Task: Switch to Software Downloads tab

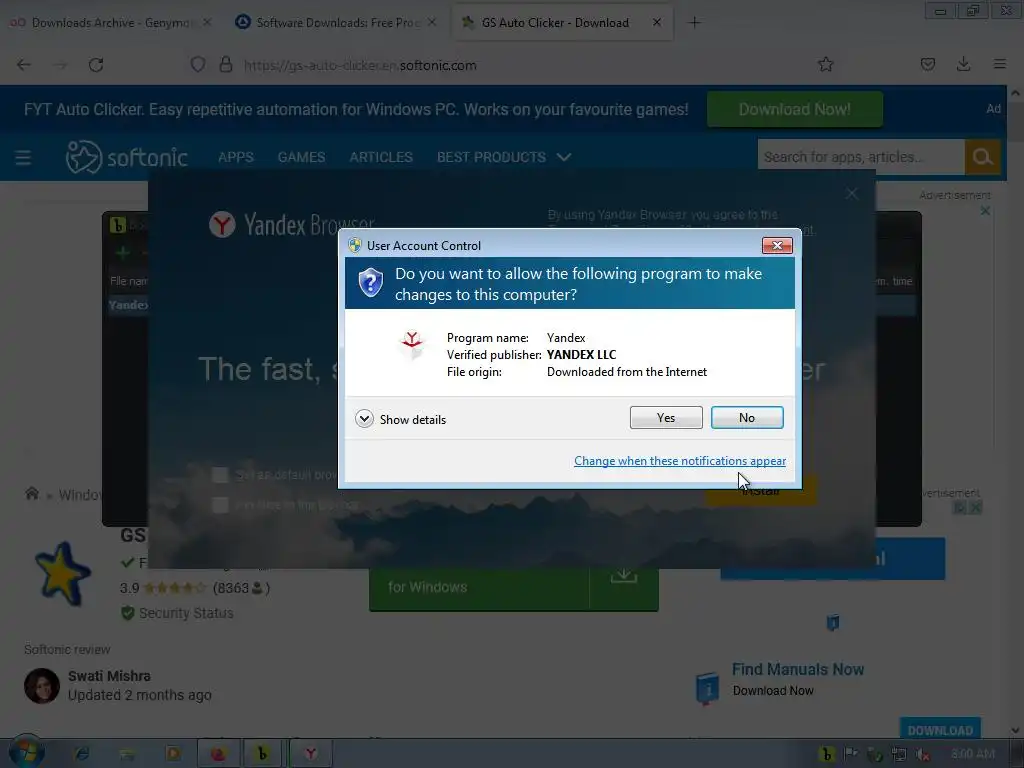Action: tap(338, 23)
